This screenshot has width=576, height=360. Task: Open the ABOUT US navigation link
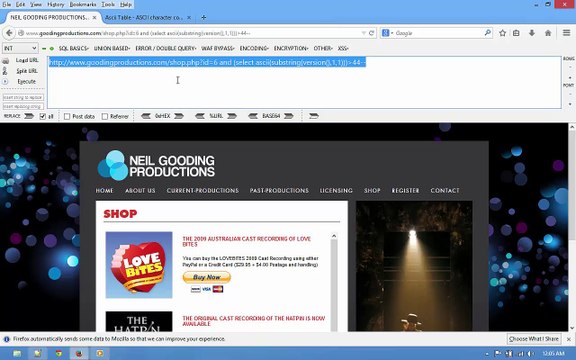pyautogui.click(x=140, y=190)
